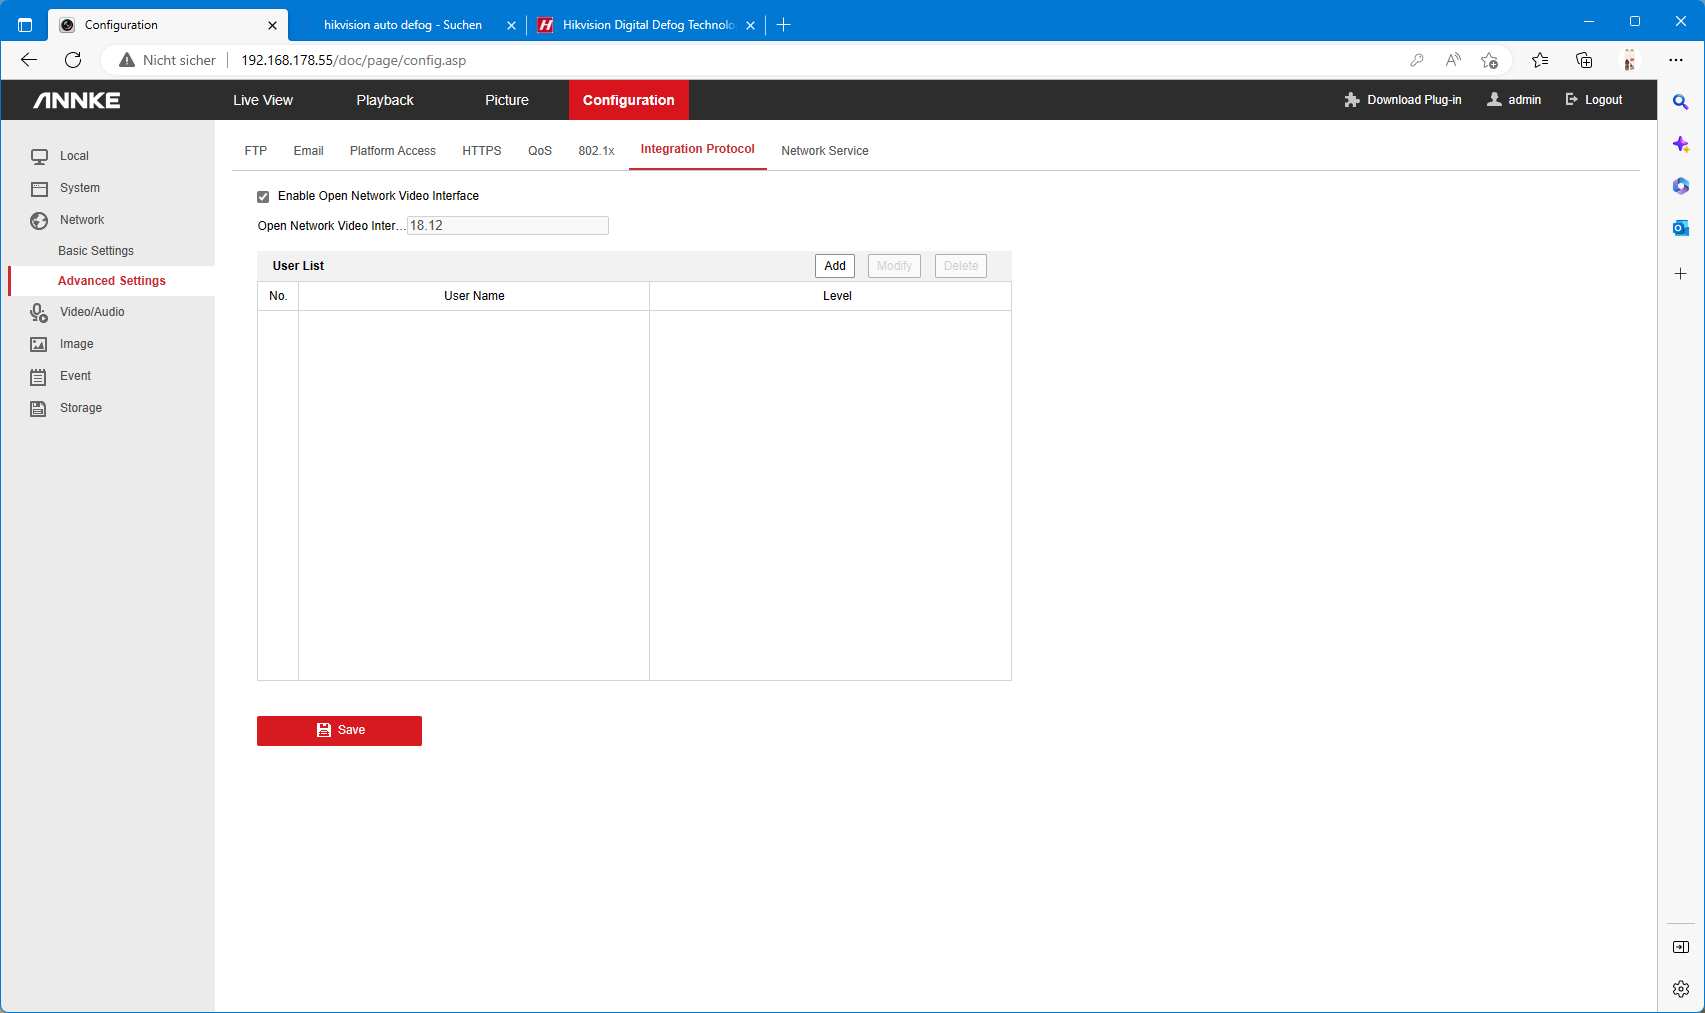Image resolution: width=1705 pixels, height=1013 pixels.
Task: Refresh the browser page
Action: point(73,60)
